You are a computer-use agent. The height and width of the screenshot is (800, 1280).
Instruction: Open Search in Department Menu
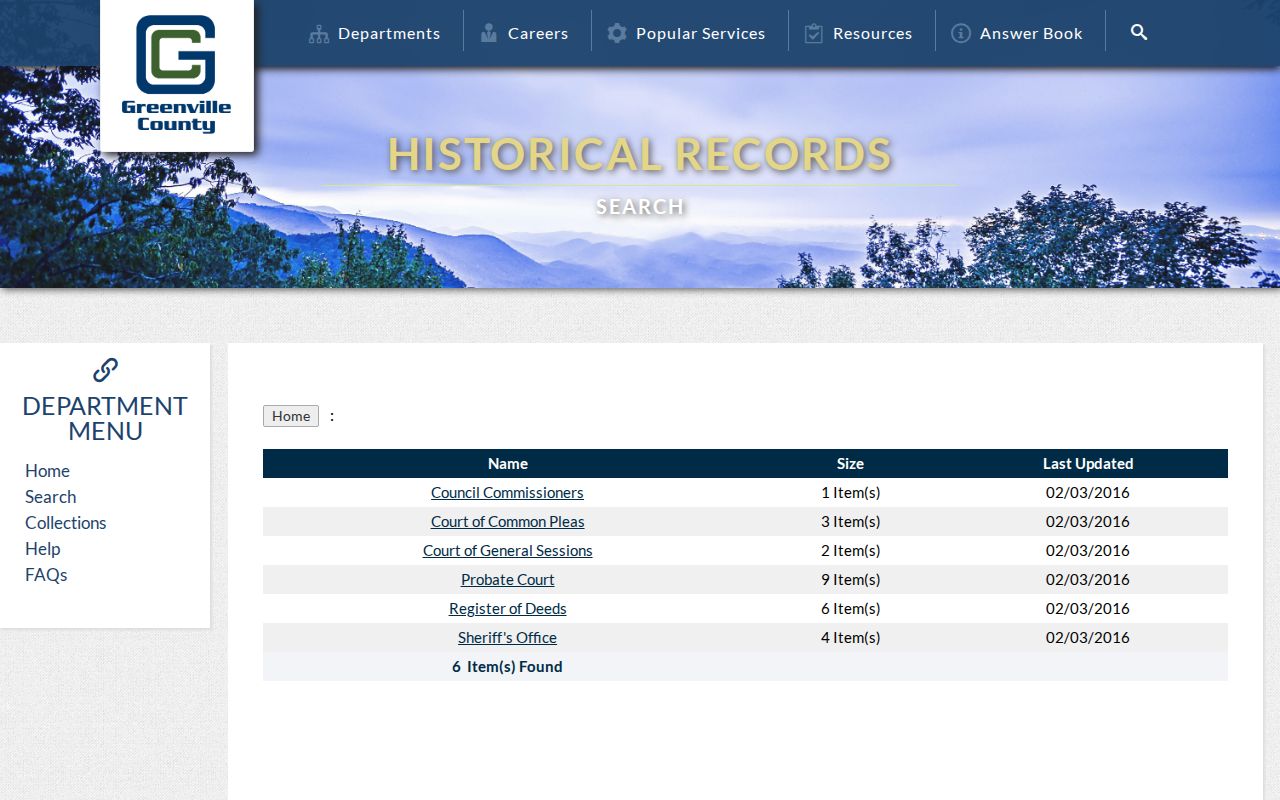pyautogui.click(x=50, y=497)
